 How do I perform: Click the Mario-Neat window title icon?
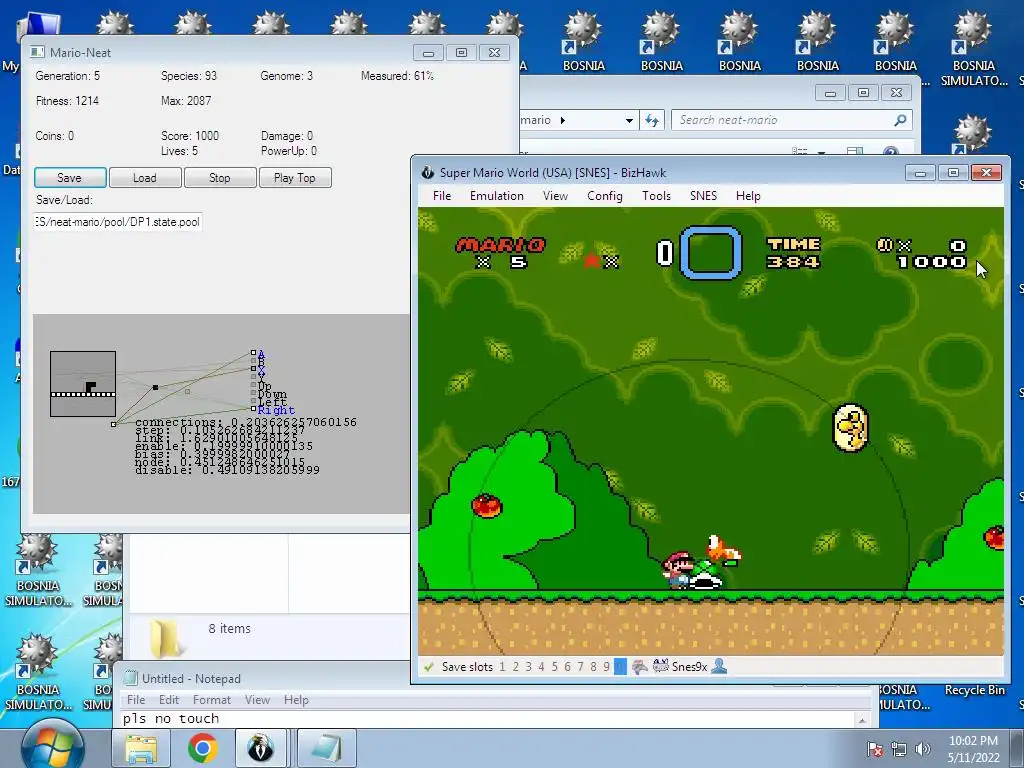click(37, 52)
